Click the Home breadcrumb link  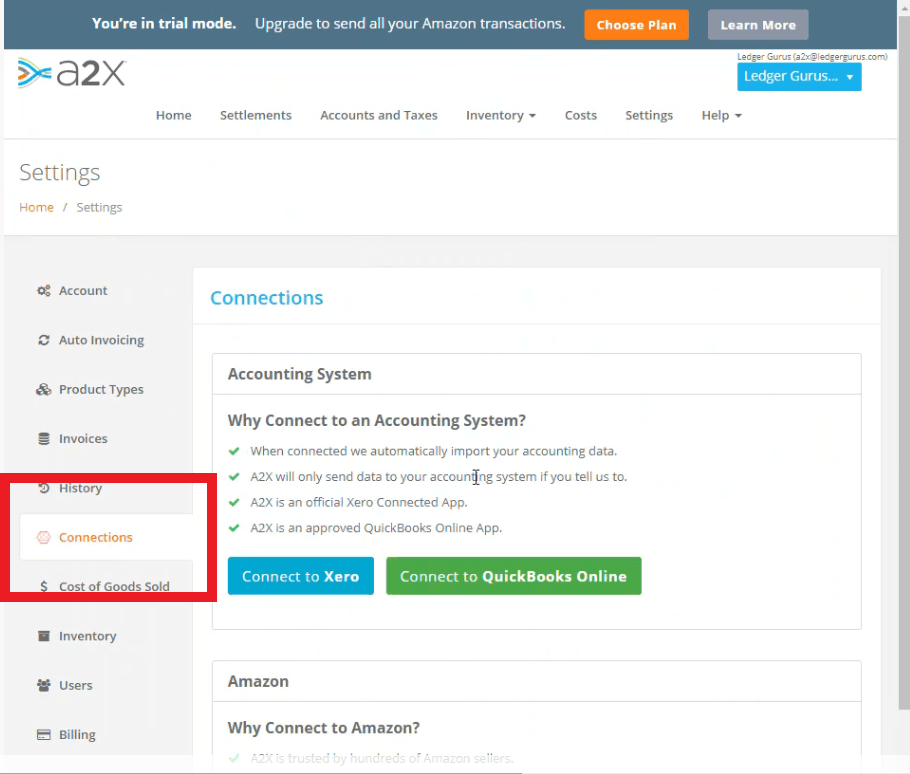coord(36,207)
